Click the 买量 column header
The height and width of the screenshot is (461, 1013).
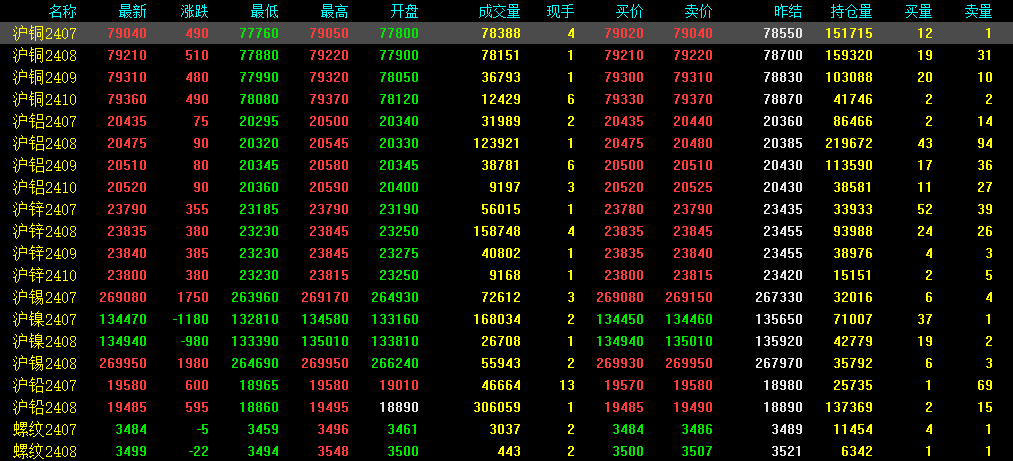[x=919, y=11]
